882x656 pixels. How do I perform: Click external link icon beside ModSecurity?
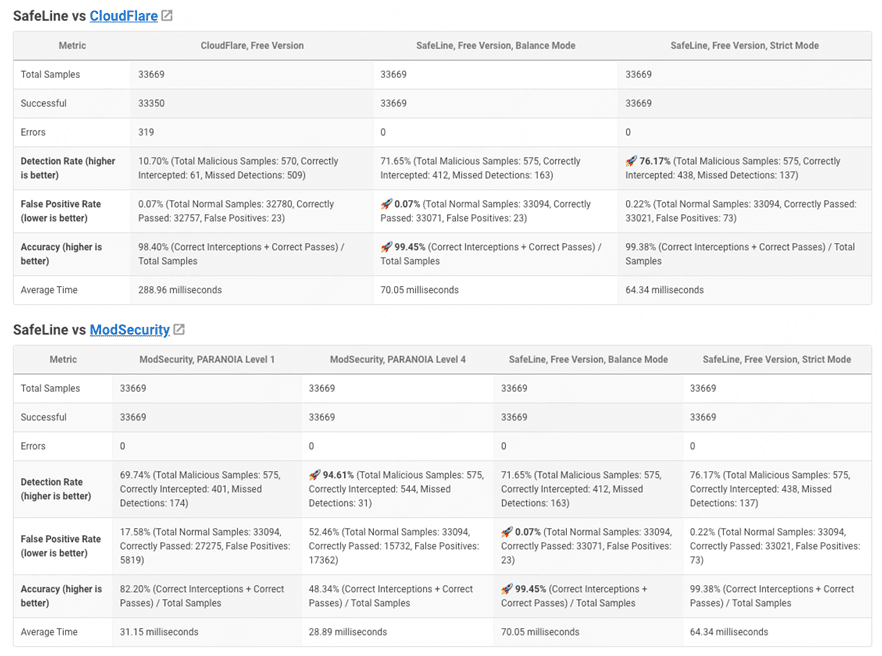point(179,329)
